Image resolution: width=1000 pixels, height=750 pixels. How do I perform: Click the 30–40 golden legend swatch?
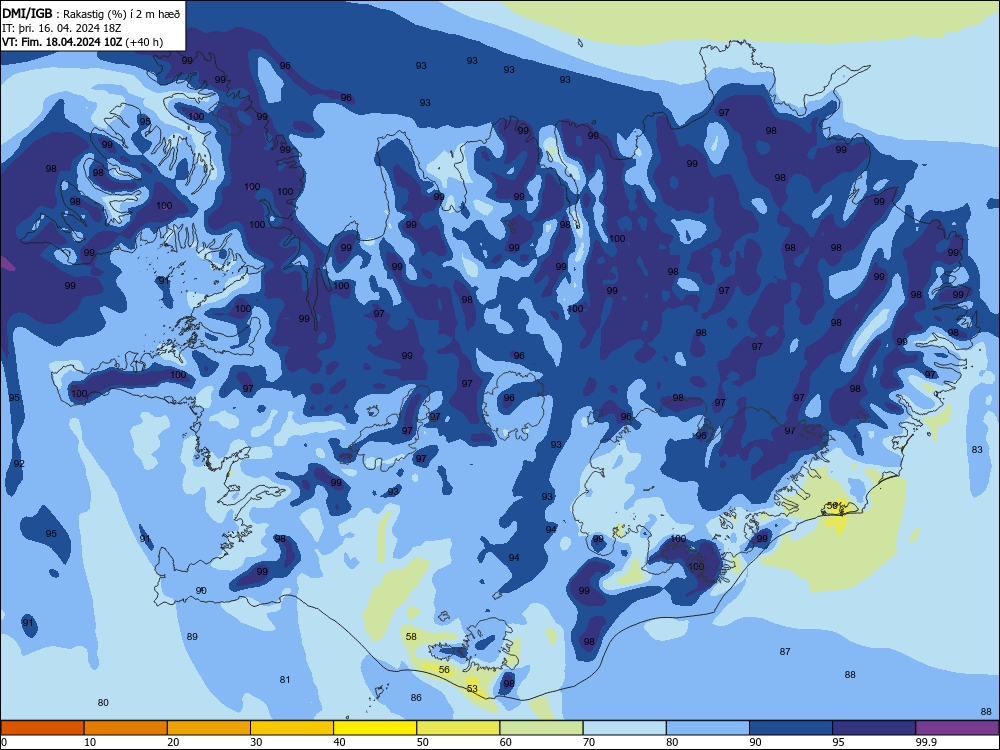point(292,728)
